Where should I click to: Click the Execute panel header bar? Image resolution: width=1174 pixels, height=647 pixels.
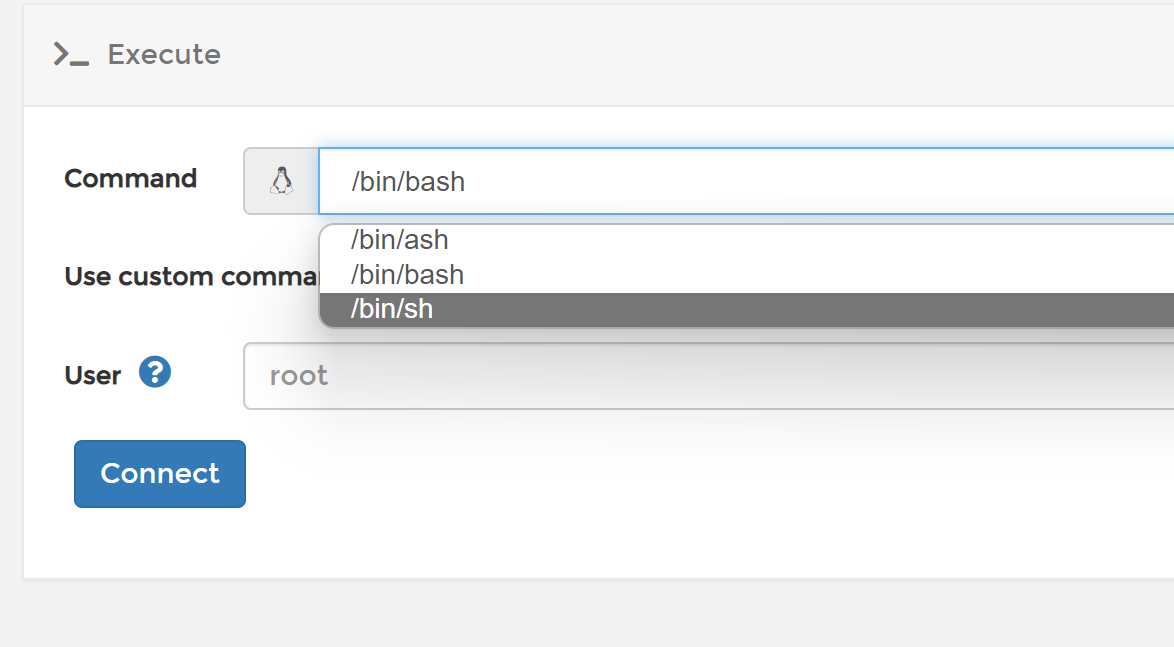tap(599, 55)
